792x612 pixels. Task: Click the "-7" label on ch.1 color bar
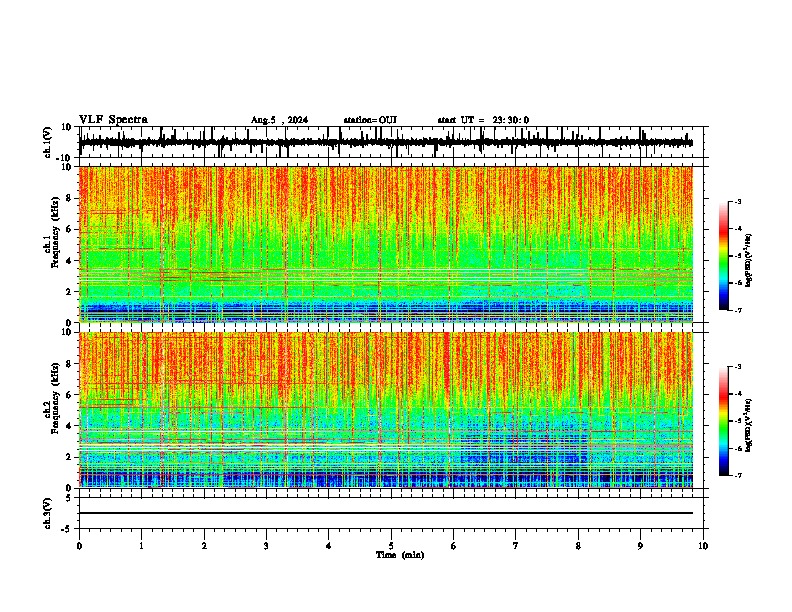[x=737, y=310]
